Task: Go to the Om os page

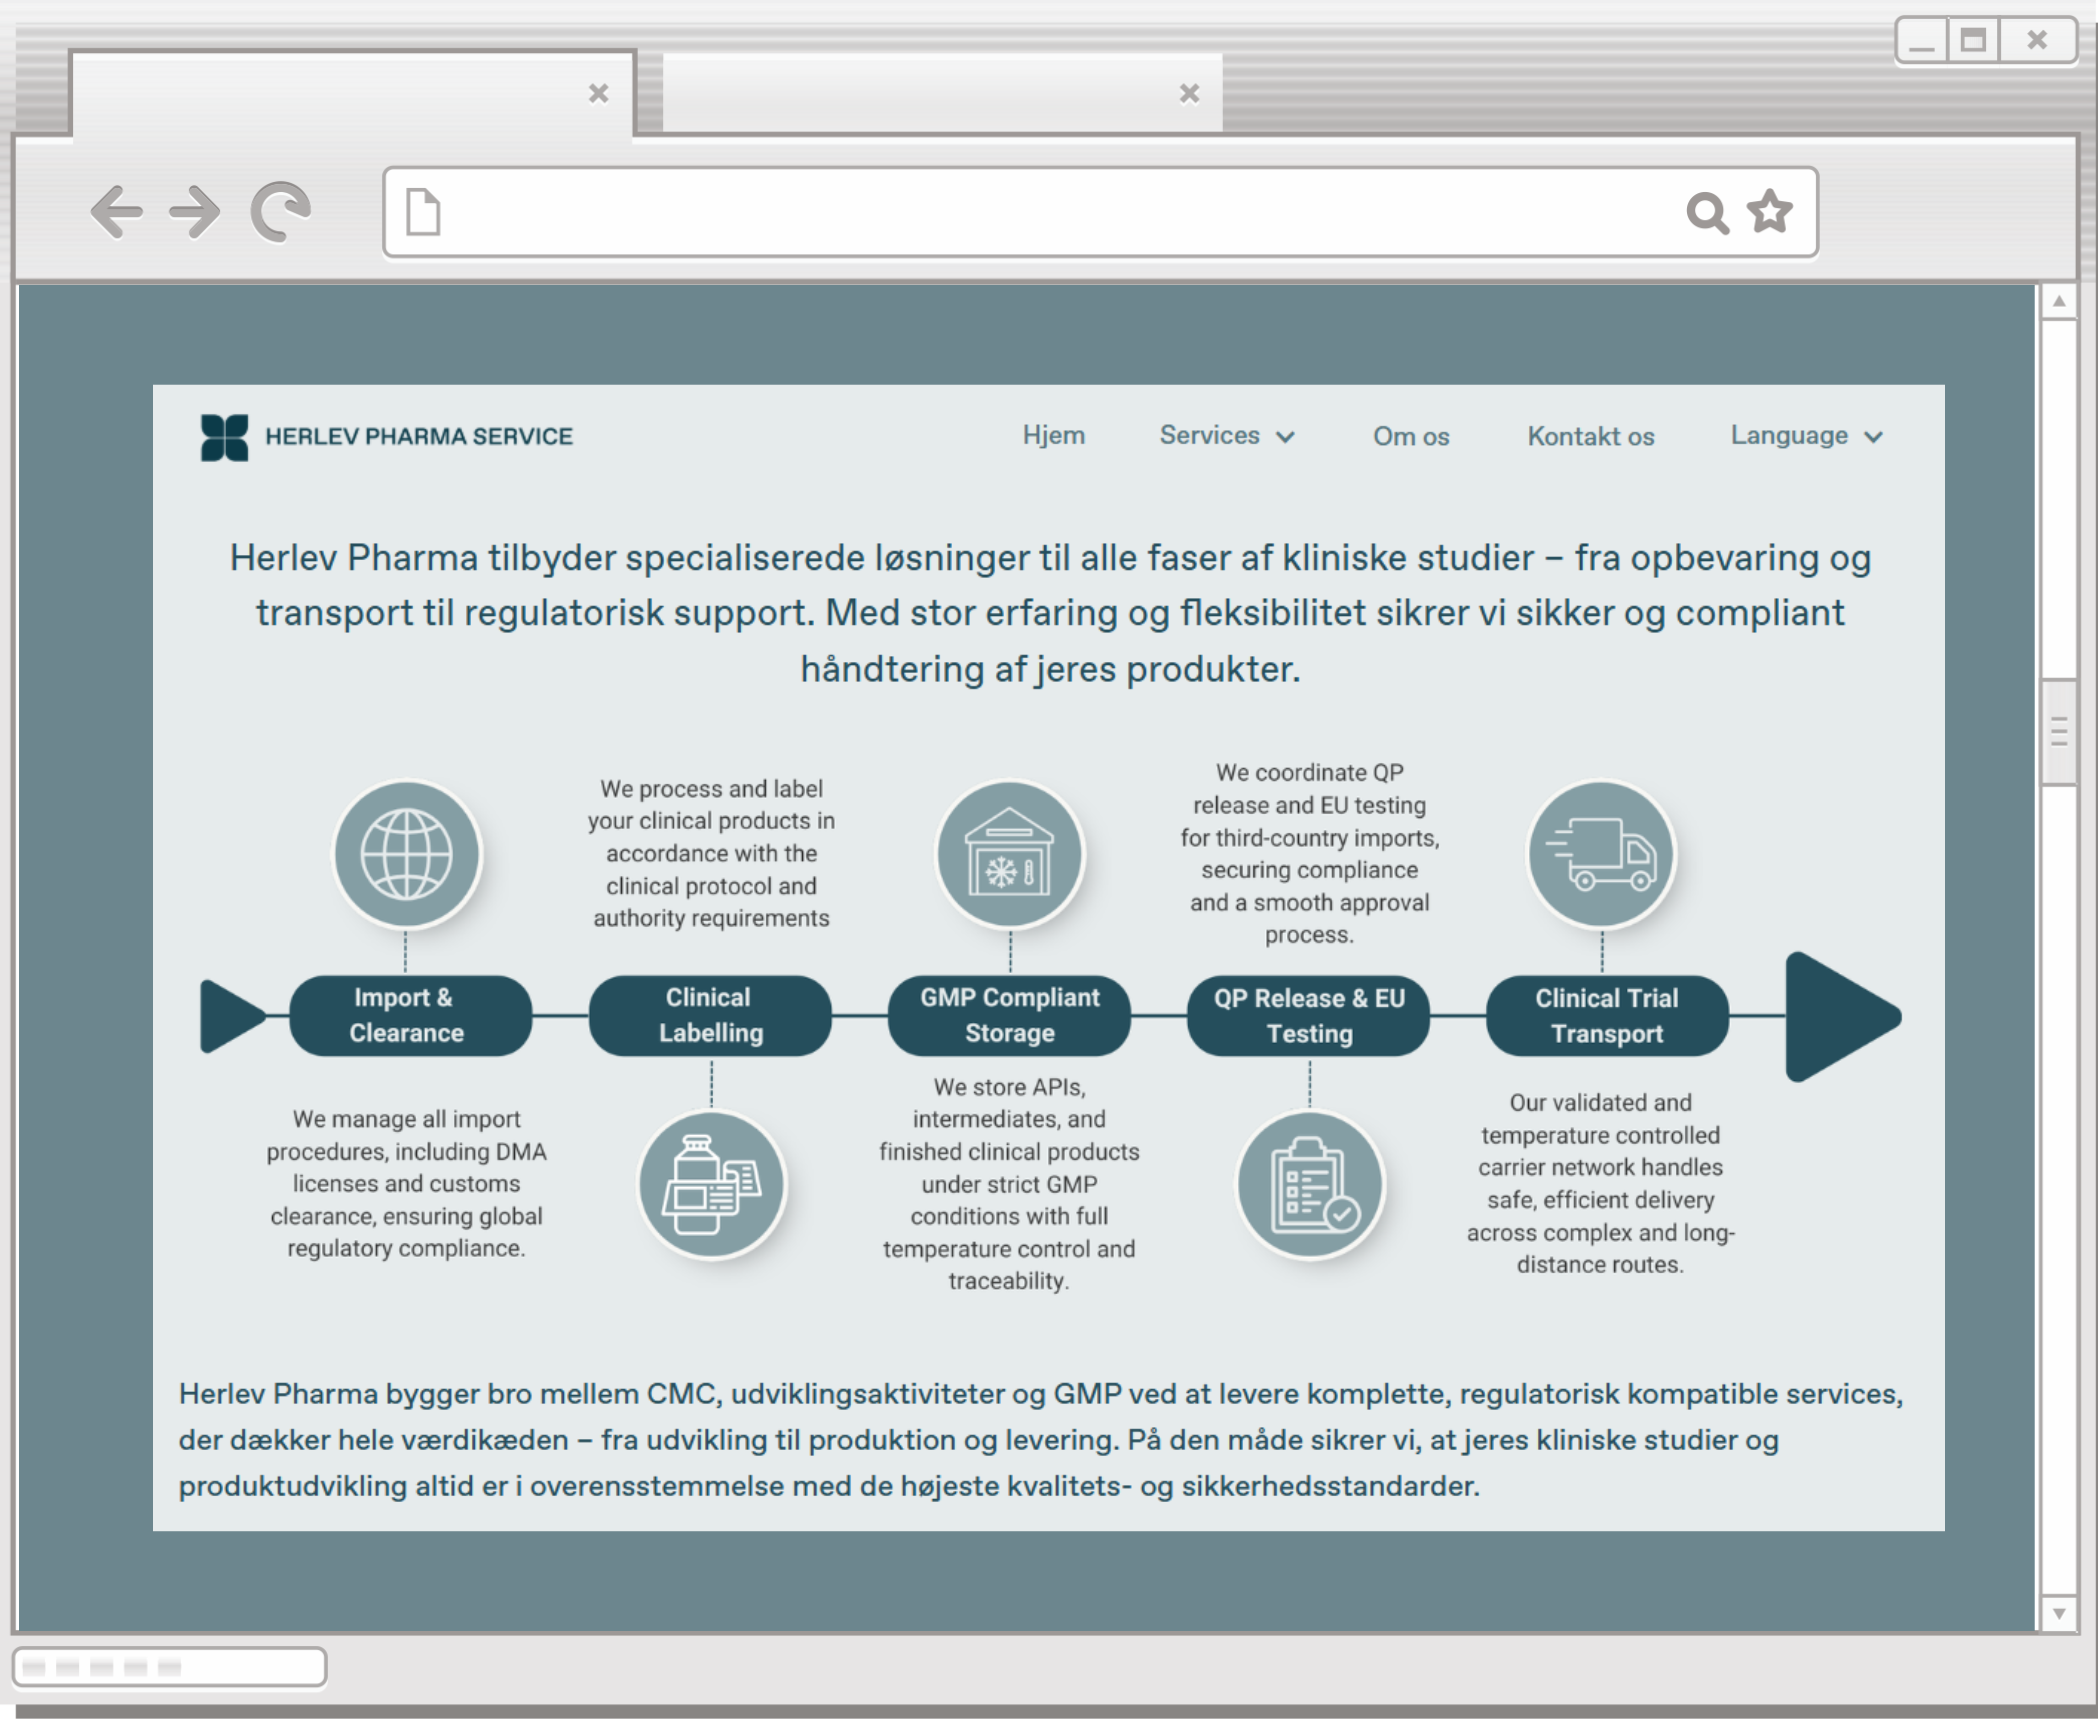Action: coord(1410,437)
